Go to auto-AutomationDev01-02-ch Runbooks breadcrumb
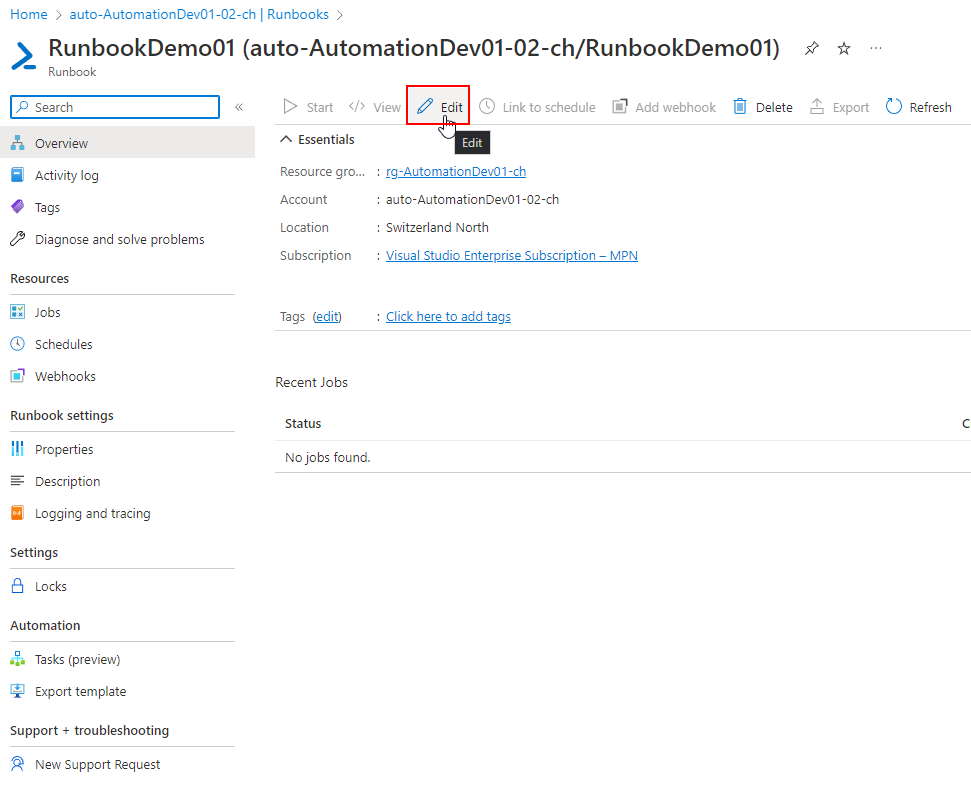The width and height of the screenshot is (971, 797). (x=199, y=14)
